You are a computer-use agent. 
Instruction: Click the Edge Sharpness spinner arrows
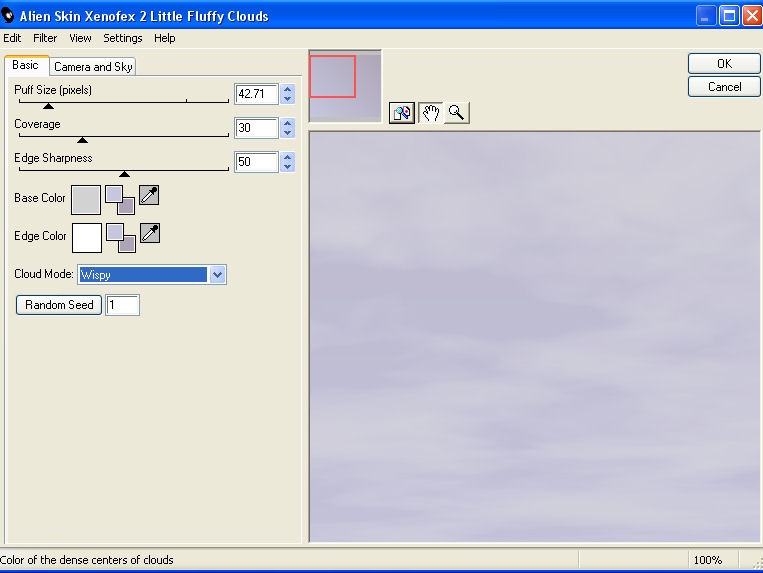point(288,162)
